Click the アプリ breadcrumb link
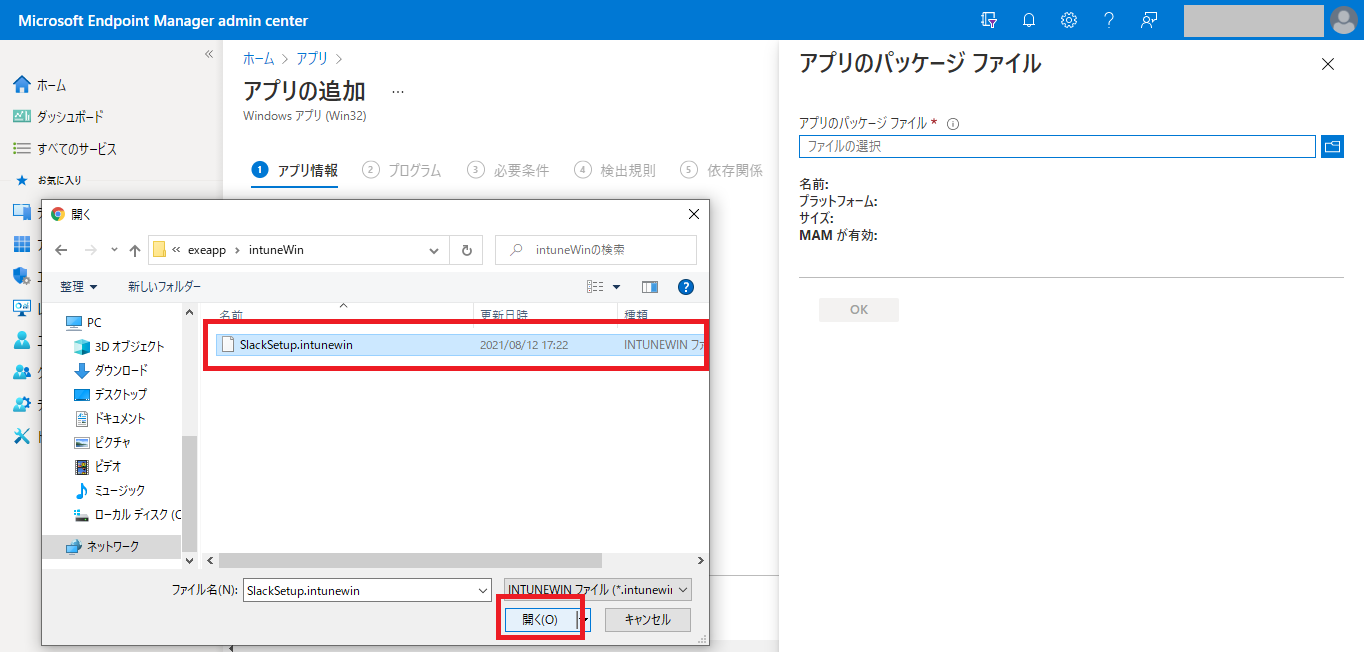The width and height of the screenshot is (1364, 652). point(312,59)
